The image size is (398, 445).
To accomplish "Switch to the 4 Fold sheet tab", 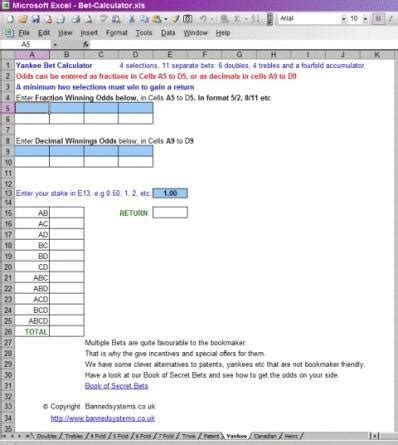I will (98, 436).
